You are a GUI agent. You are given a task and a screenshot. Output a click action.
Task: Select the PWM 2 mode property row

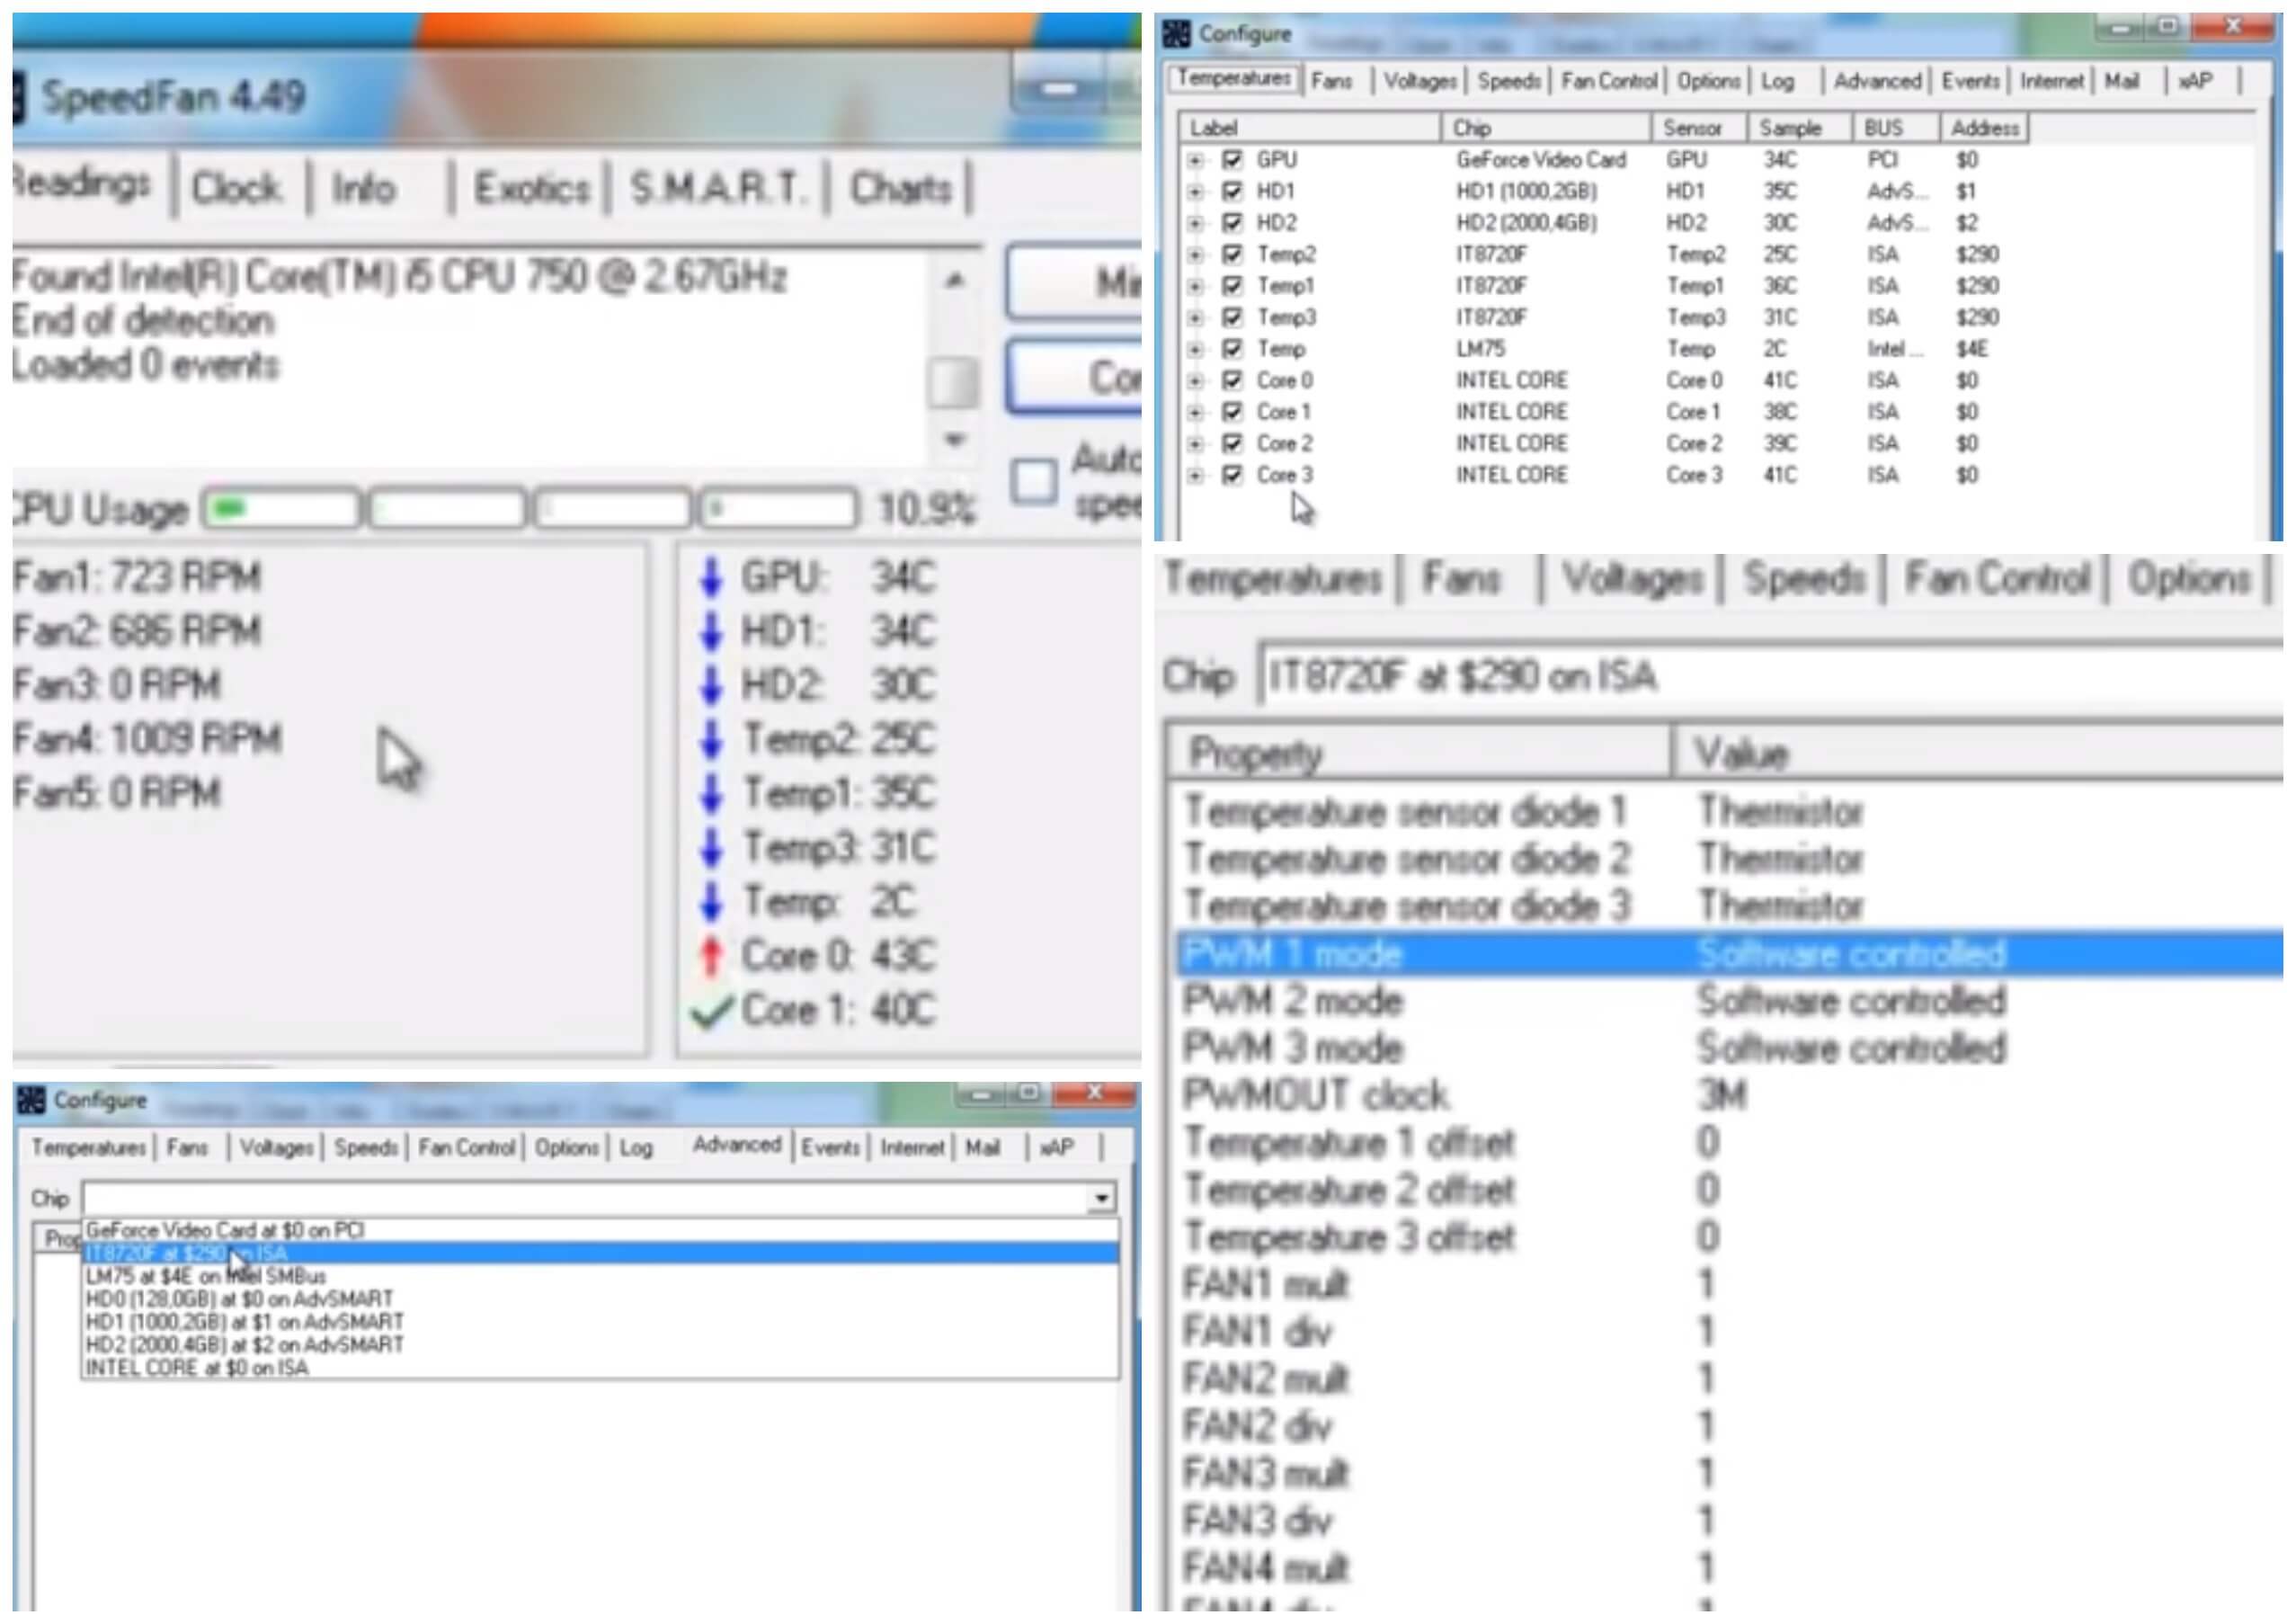click(x=1730, y=1001)
